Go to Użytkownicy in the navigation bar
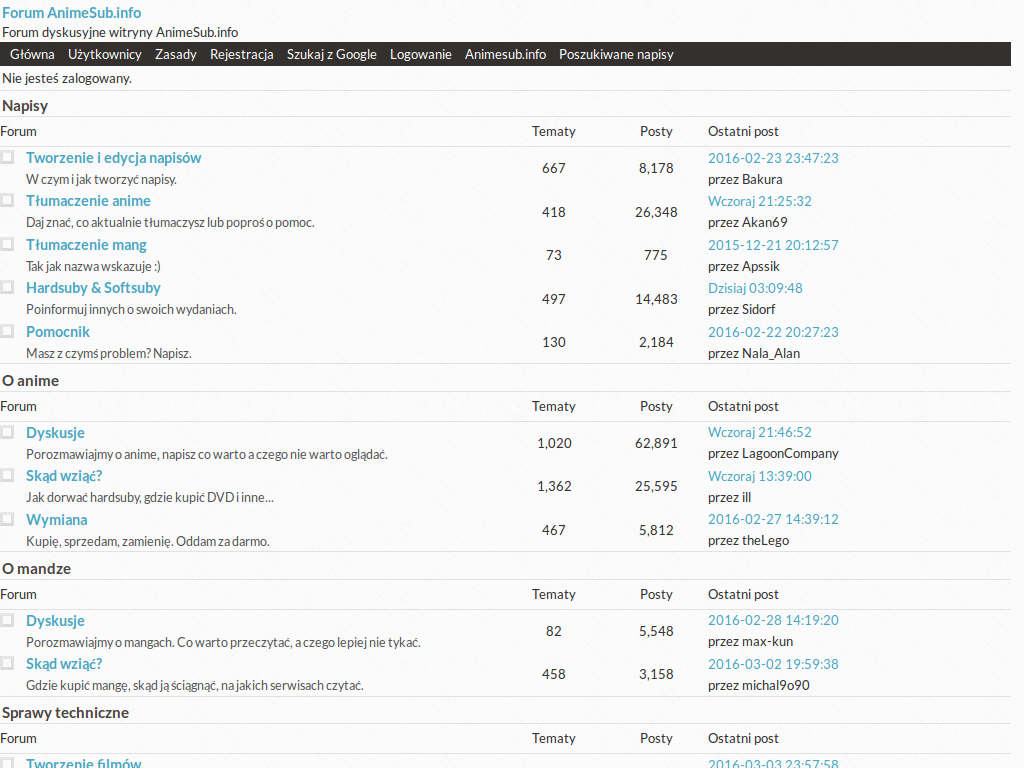1024x768 pixels. pos(105,54)
